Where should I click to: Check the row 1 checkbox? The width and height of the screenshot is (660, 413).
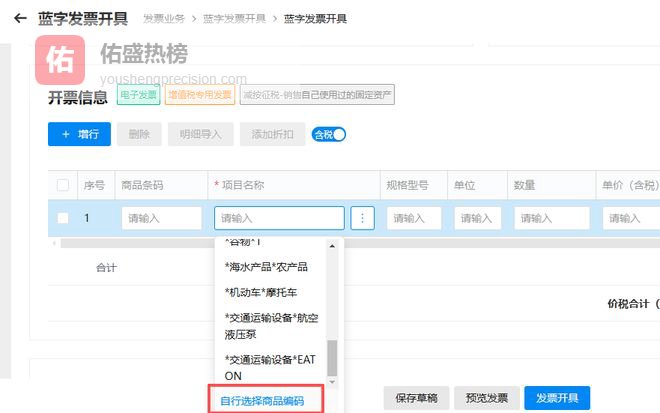[x=64, y=218]
